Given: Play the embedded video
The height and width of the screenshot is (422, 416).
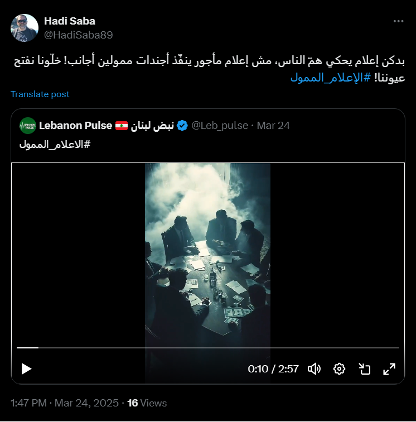Looking at the screenshot, I should coord(26,369).
